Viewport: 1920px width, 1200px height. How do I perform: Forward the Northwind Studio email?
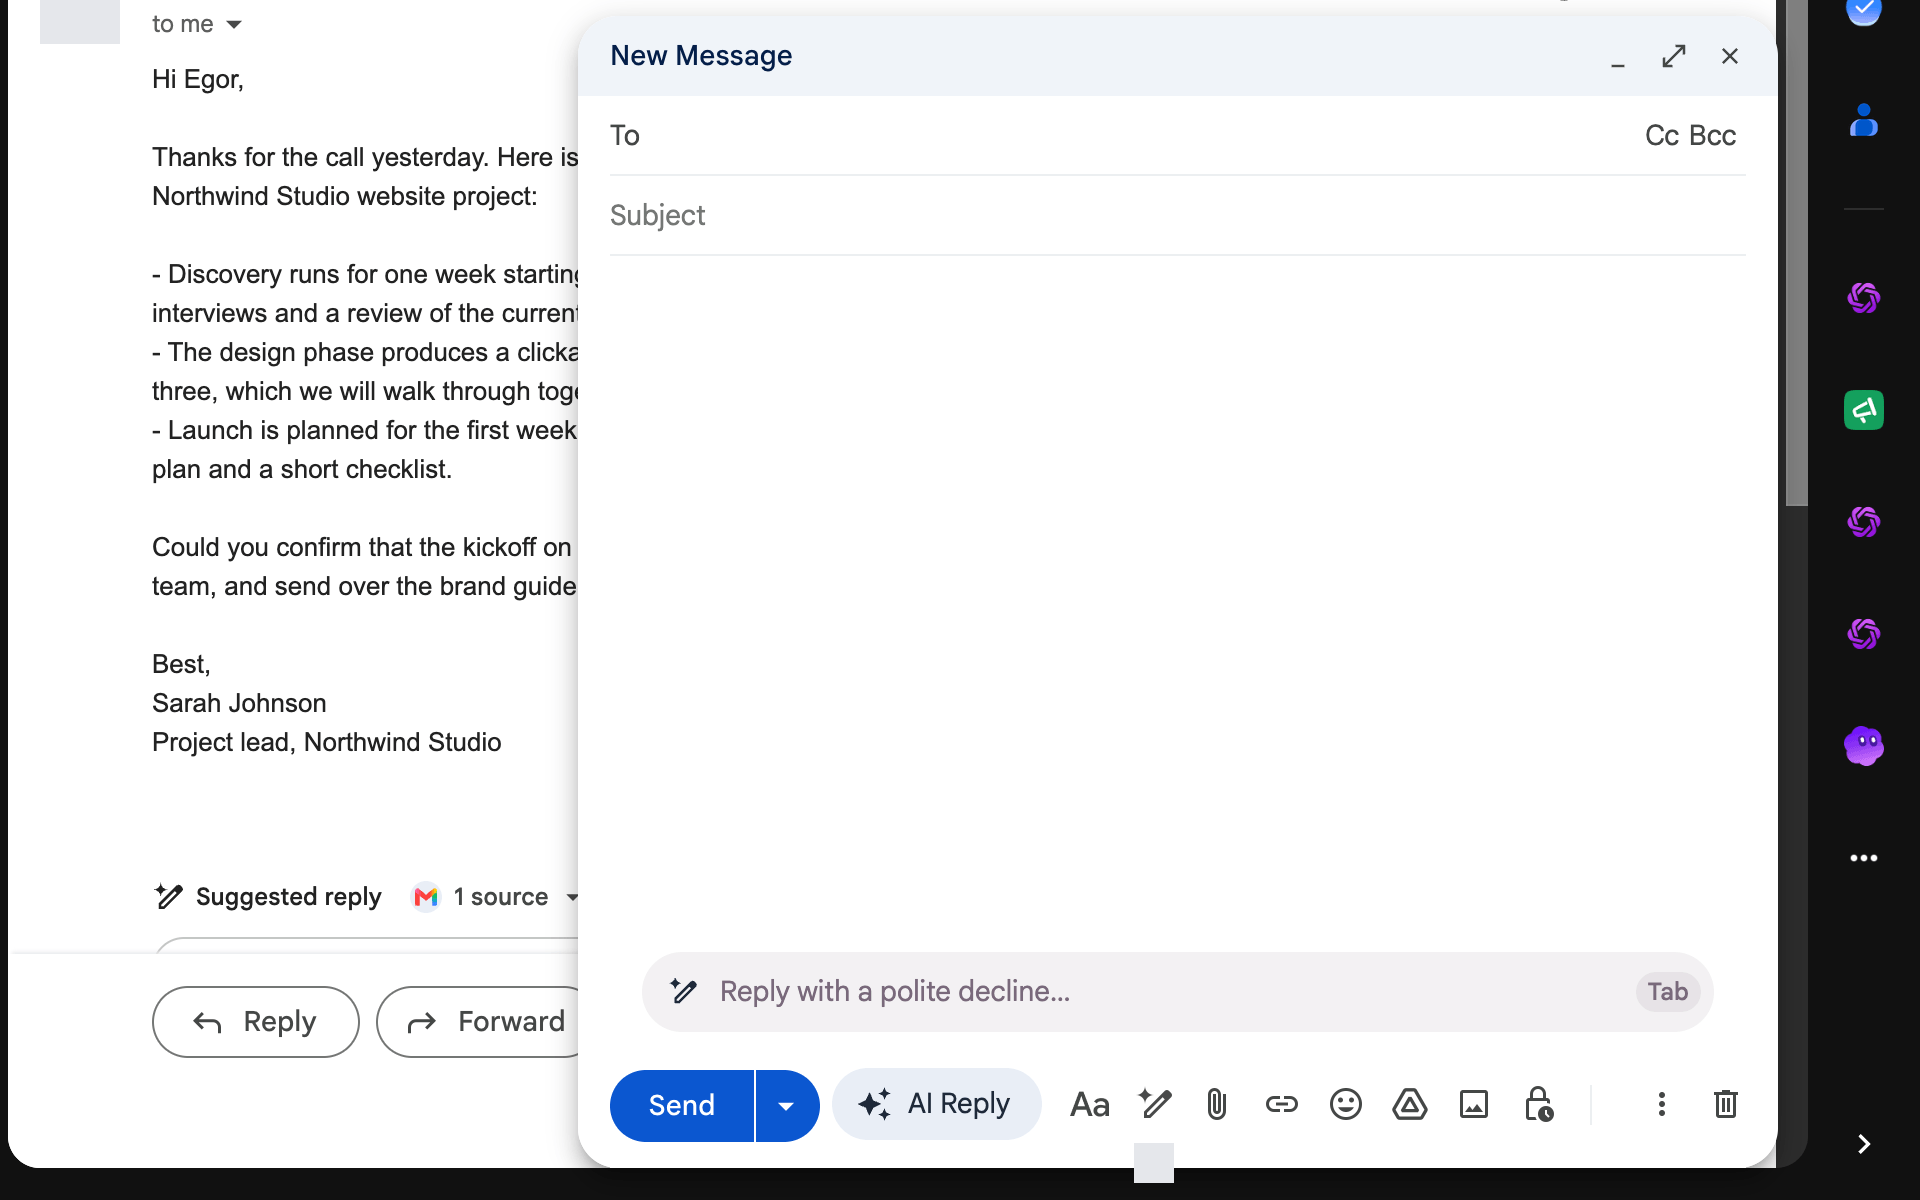(479, 1022)
